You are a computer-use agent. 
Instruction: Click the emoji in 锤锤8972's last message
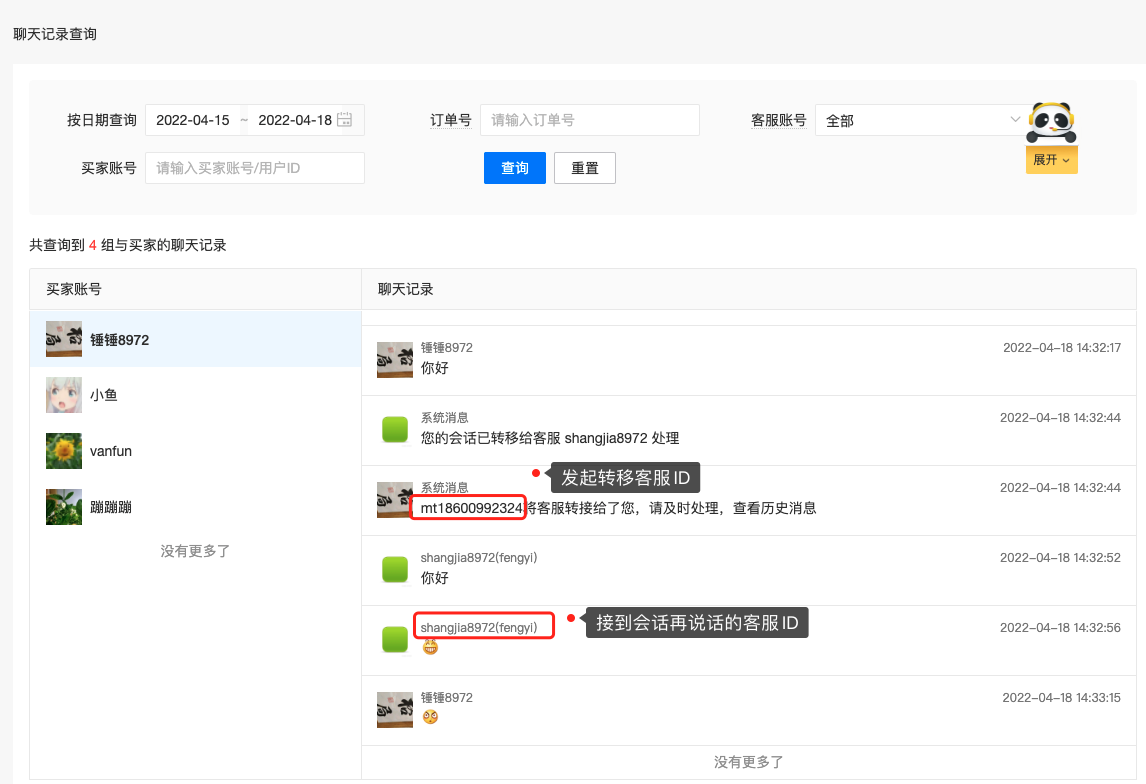tap(430, 717)
